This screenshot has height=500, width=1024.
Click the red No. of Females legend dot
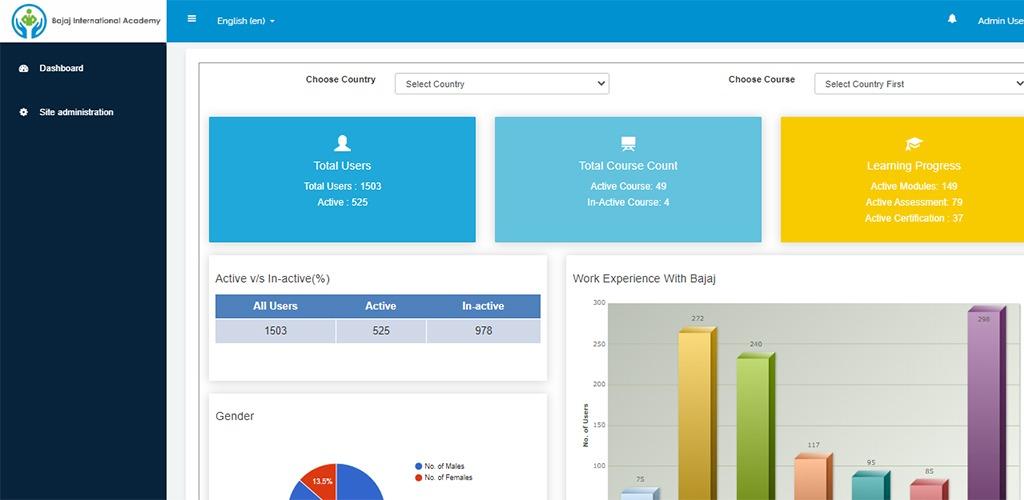(x=419, y=478)
